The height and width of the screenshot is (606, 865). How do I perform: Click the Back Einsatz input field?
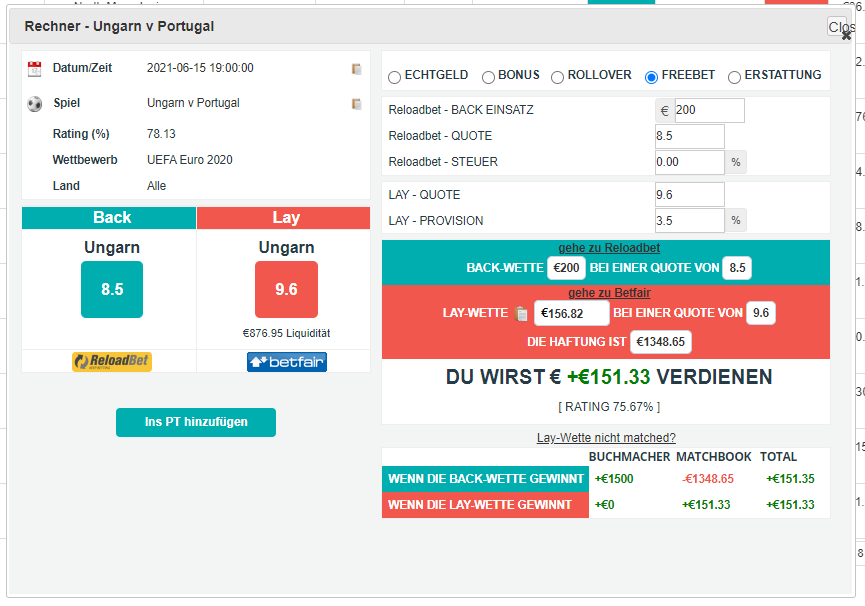click(709, 110)
